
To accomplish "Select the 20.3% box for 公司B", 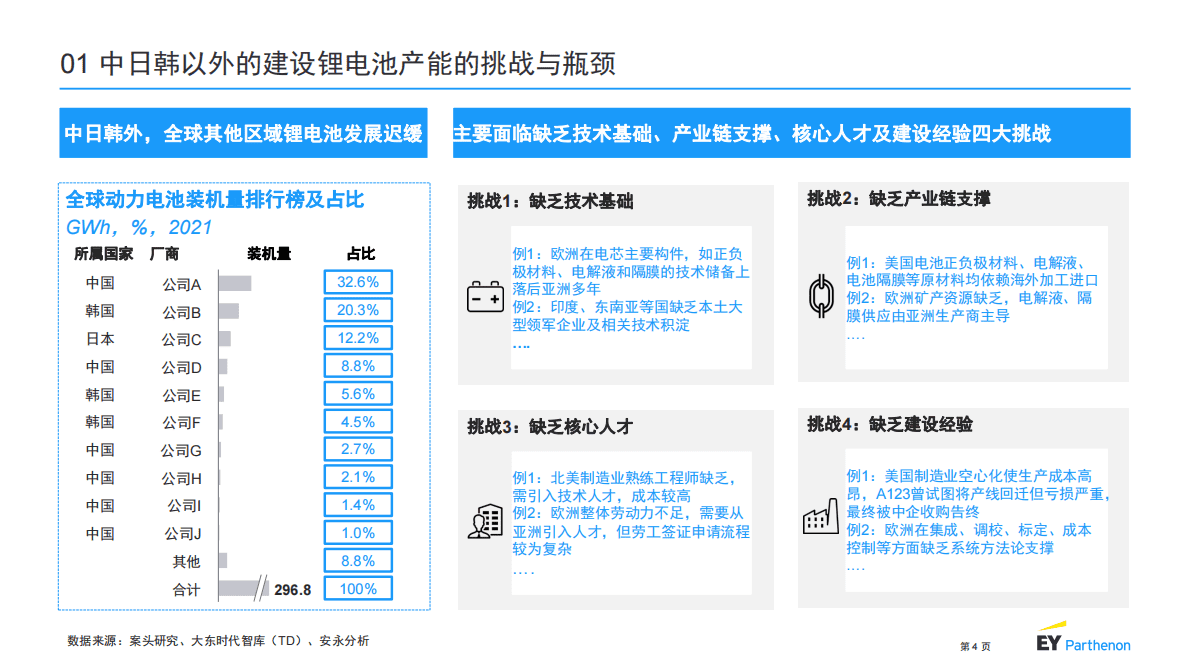I will pyautogui.click(x=357, y=309).
